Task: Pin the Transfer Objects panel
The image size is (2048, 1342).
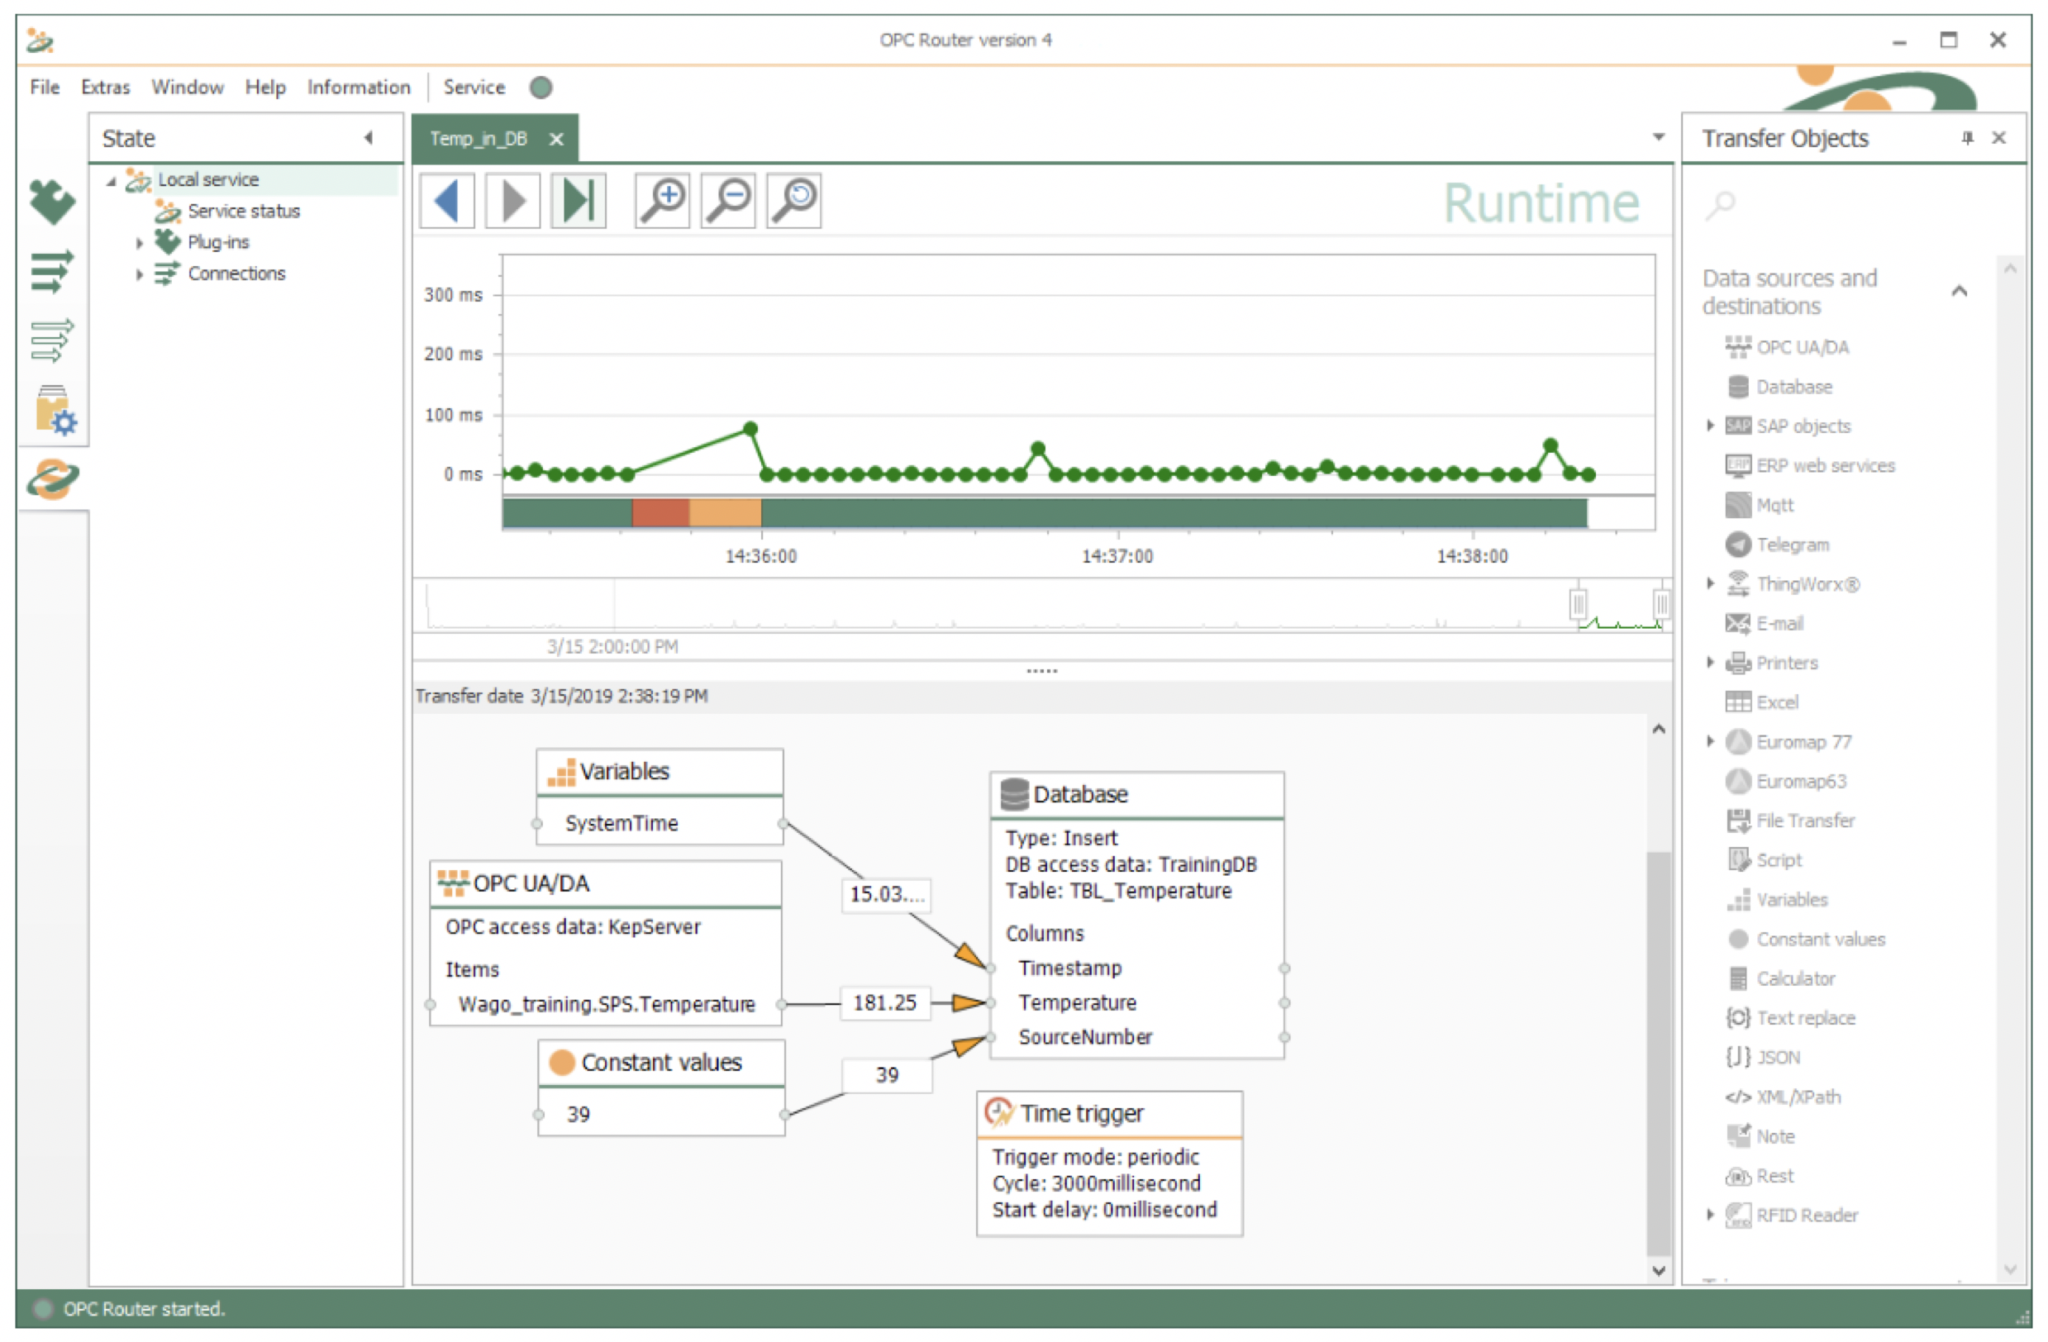Action: click(1967, 138)
